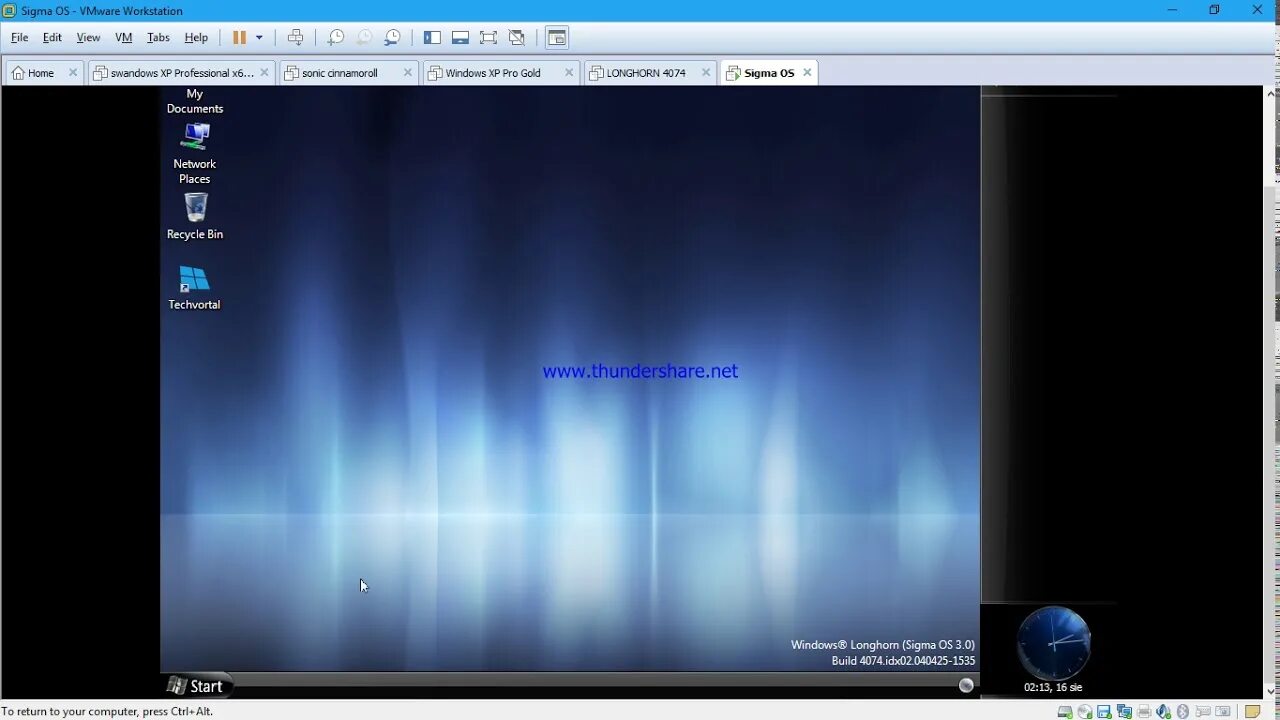1280x720 pixels.
Task: Open the Edit menu
Action: coord(52,37)
